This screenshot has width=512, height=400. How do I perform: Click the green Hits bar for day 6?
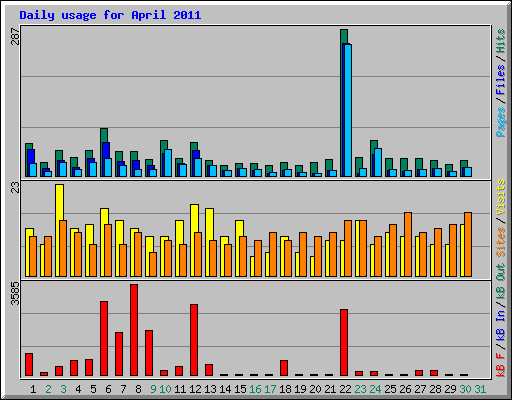pyautogui.click(x=104, y=135)
